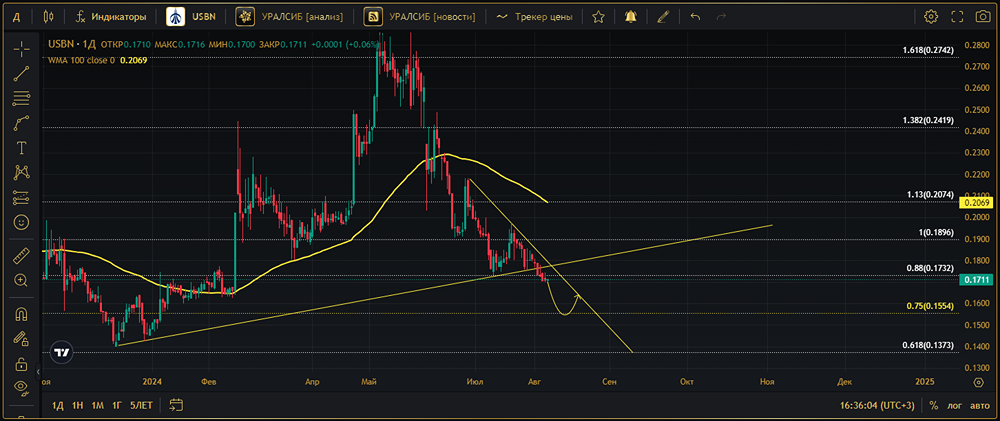This screenshot has height=421, width=1000.
Task: Activate the zoom-in magnifier tool
Action: [x=21, y=281]
